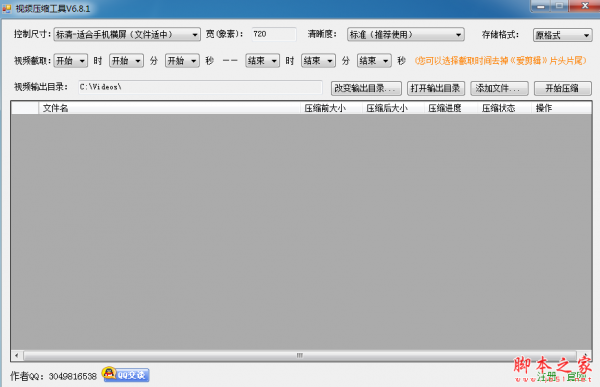Click the 压缩状态 column header
This screenshot has width=600, height=387.
pos(504,108)
